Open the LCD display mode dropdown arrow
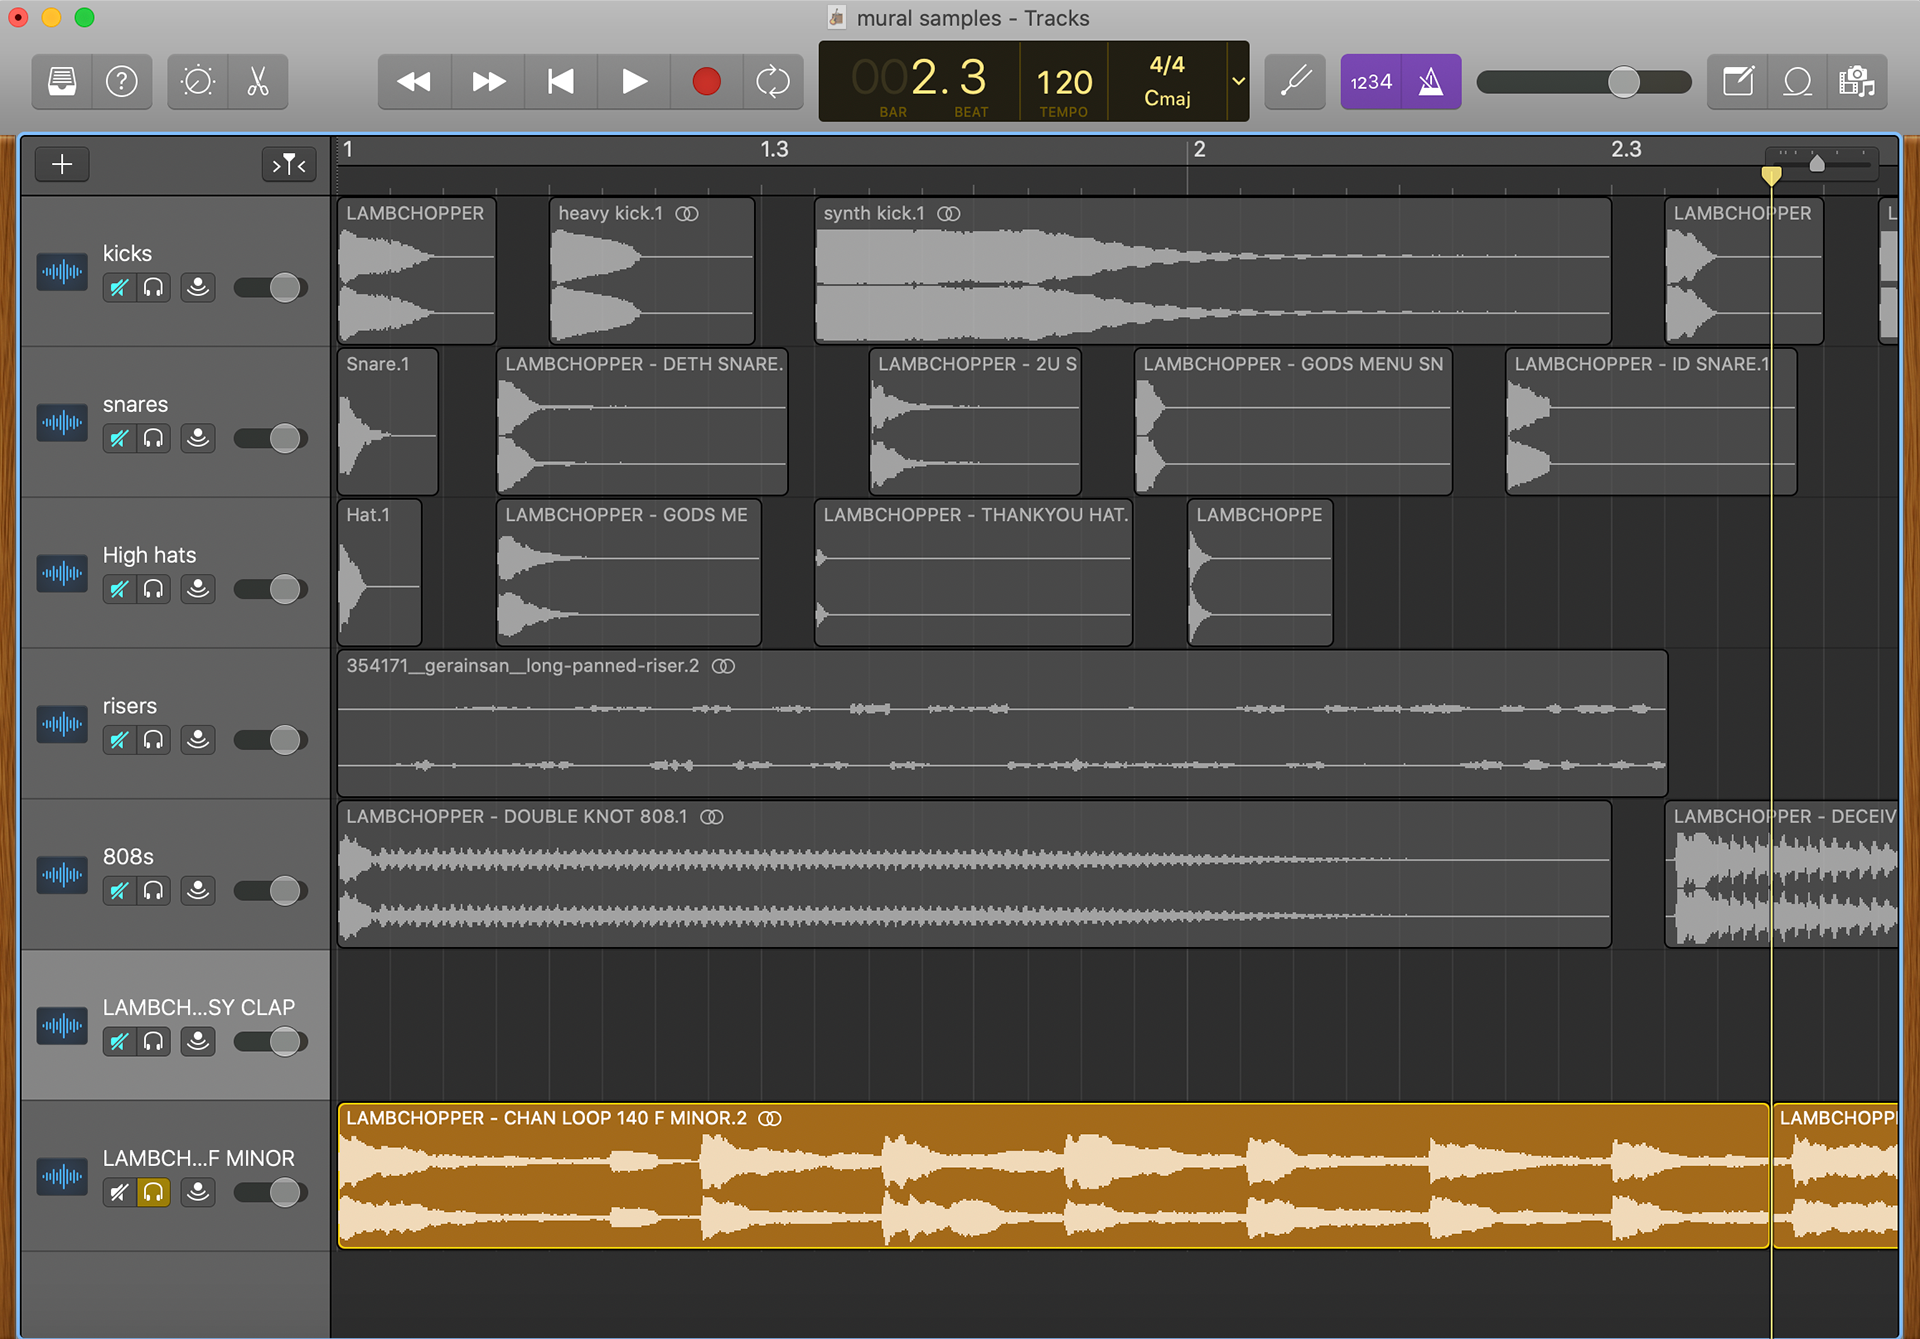Image resolution: width=1920 pixels, height=1339 pixels. 1238,81
